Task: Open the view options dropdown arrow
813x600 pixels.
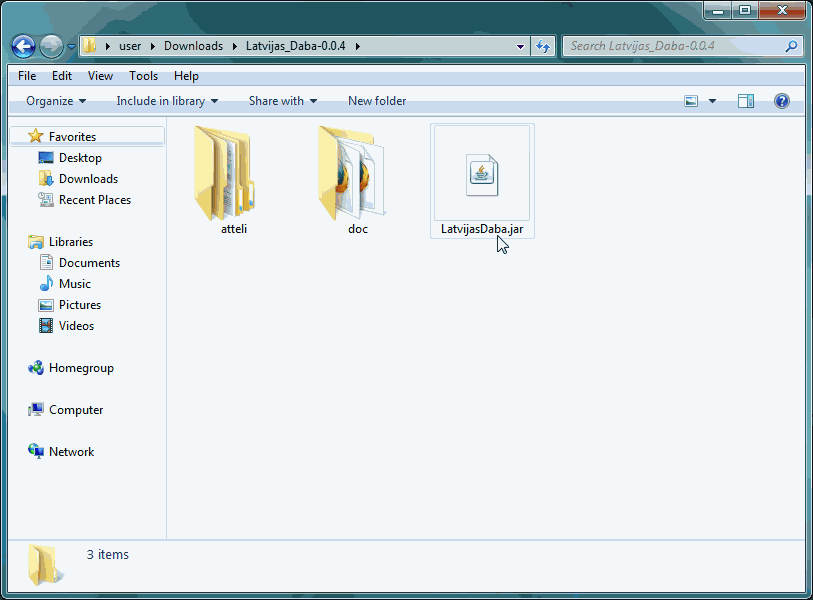Action: [712, 101]
